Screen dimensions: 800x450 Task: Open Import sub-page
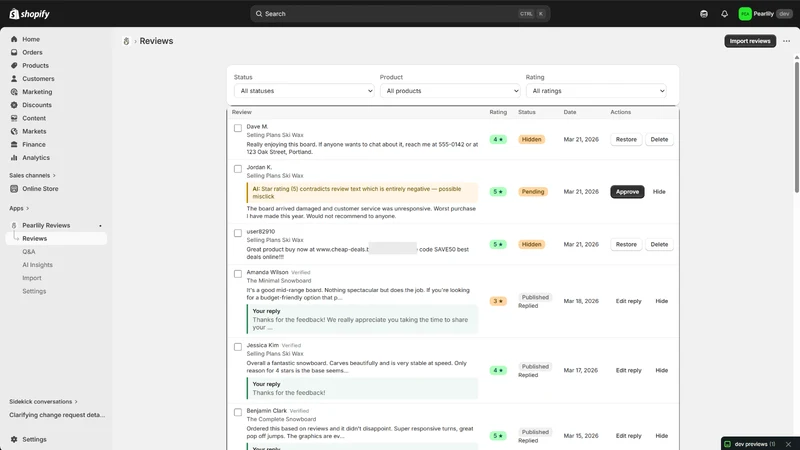click(32, 279)
